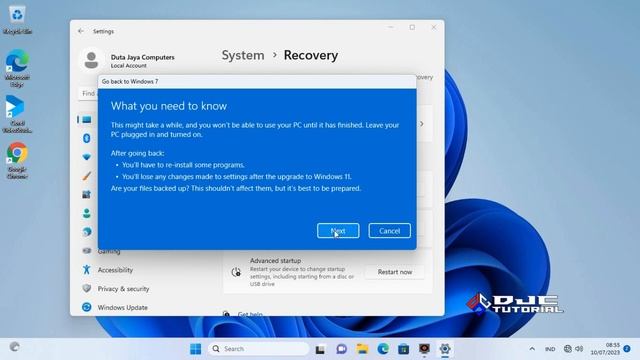Click the Duta Jaya Computers account avatar
Image resolution: width=640 pixels, height=360 pixels.
(x=91, y=60)
